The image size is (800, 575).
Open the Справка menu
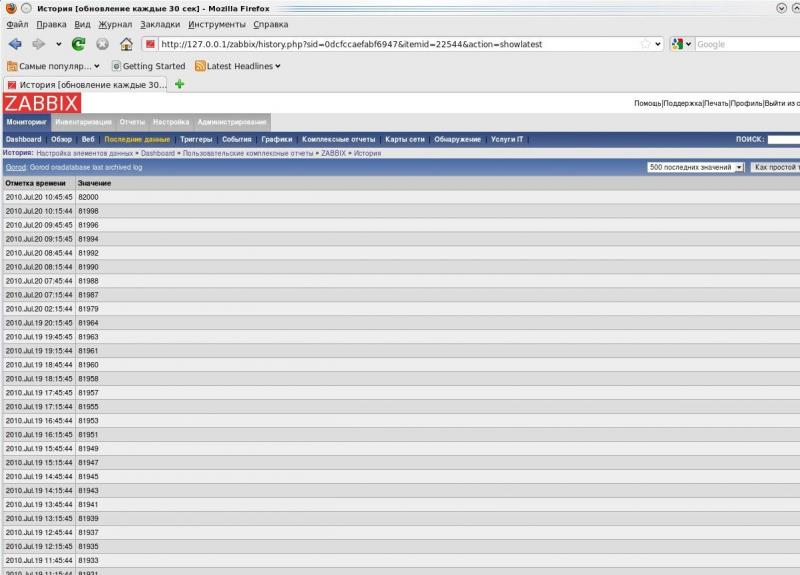tap(271, 24)
